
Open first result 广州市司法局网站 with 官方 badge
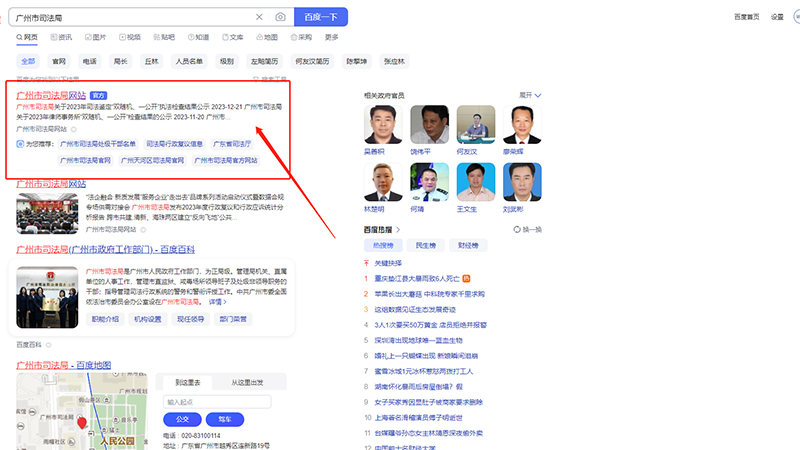[51, 95]
